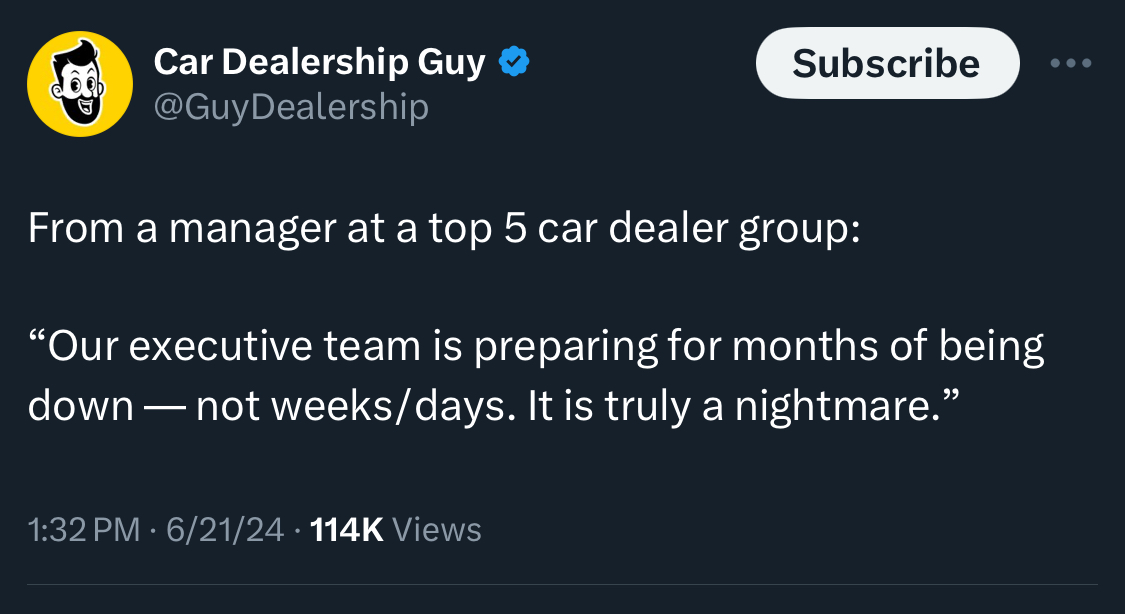Open Car Dealership Guy's profile avatar
Image resolution: width=1125 pixels, height=614 pixels.
coord(80,83)
